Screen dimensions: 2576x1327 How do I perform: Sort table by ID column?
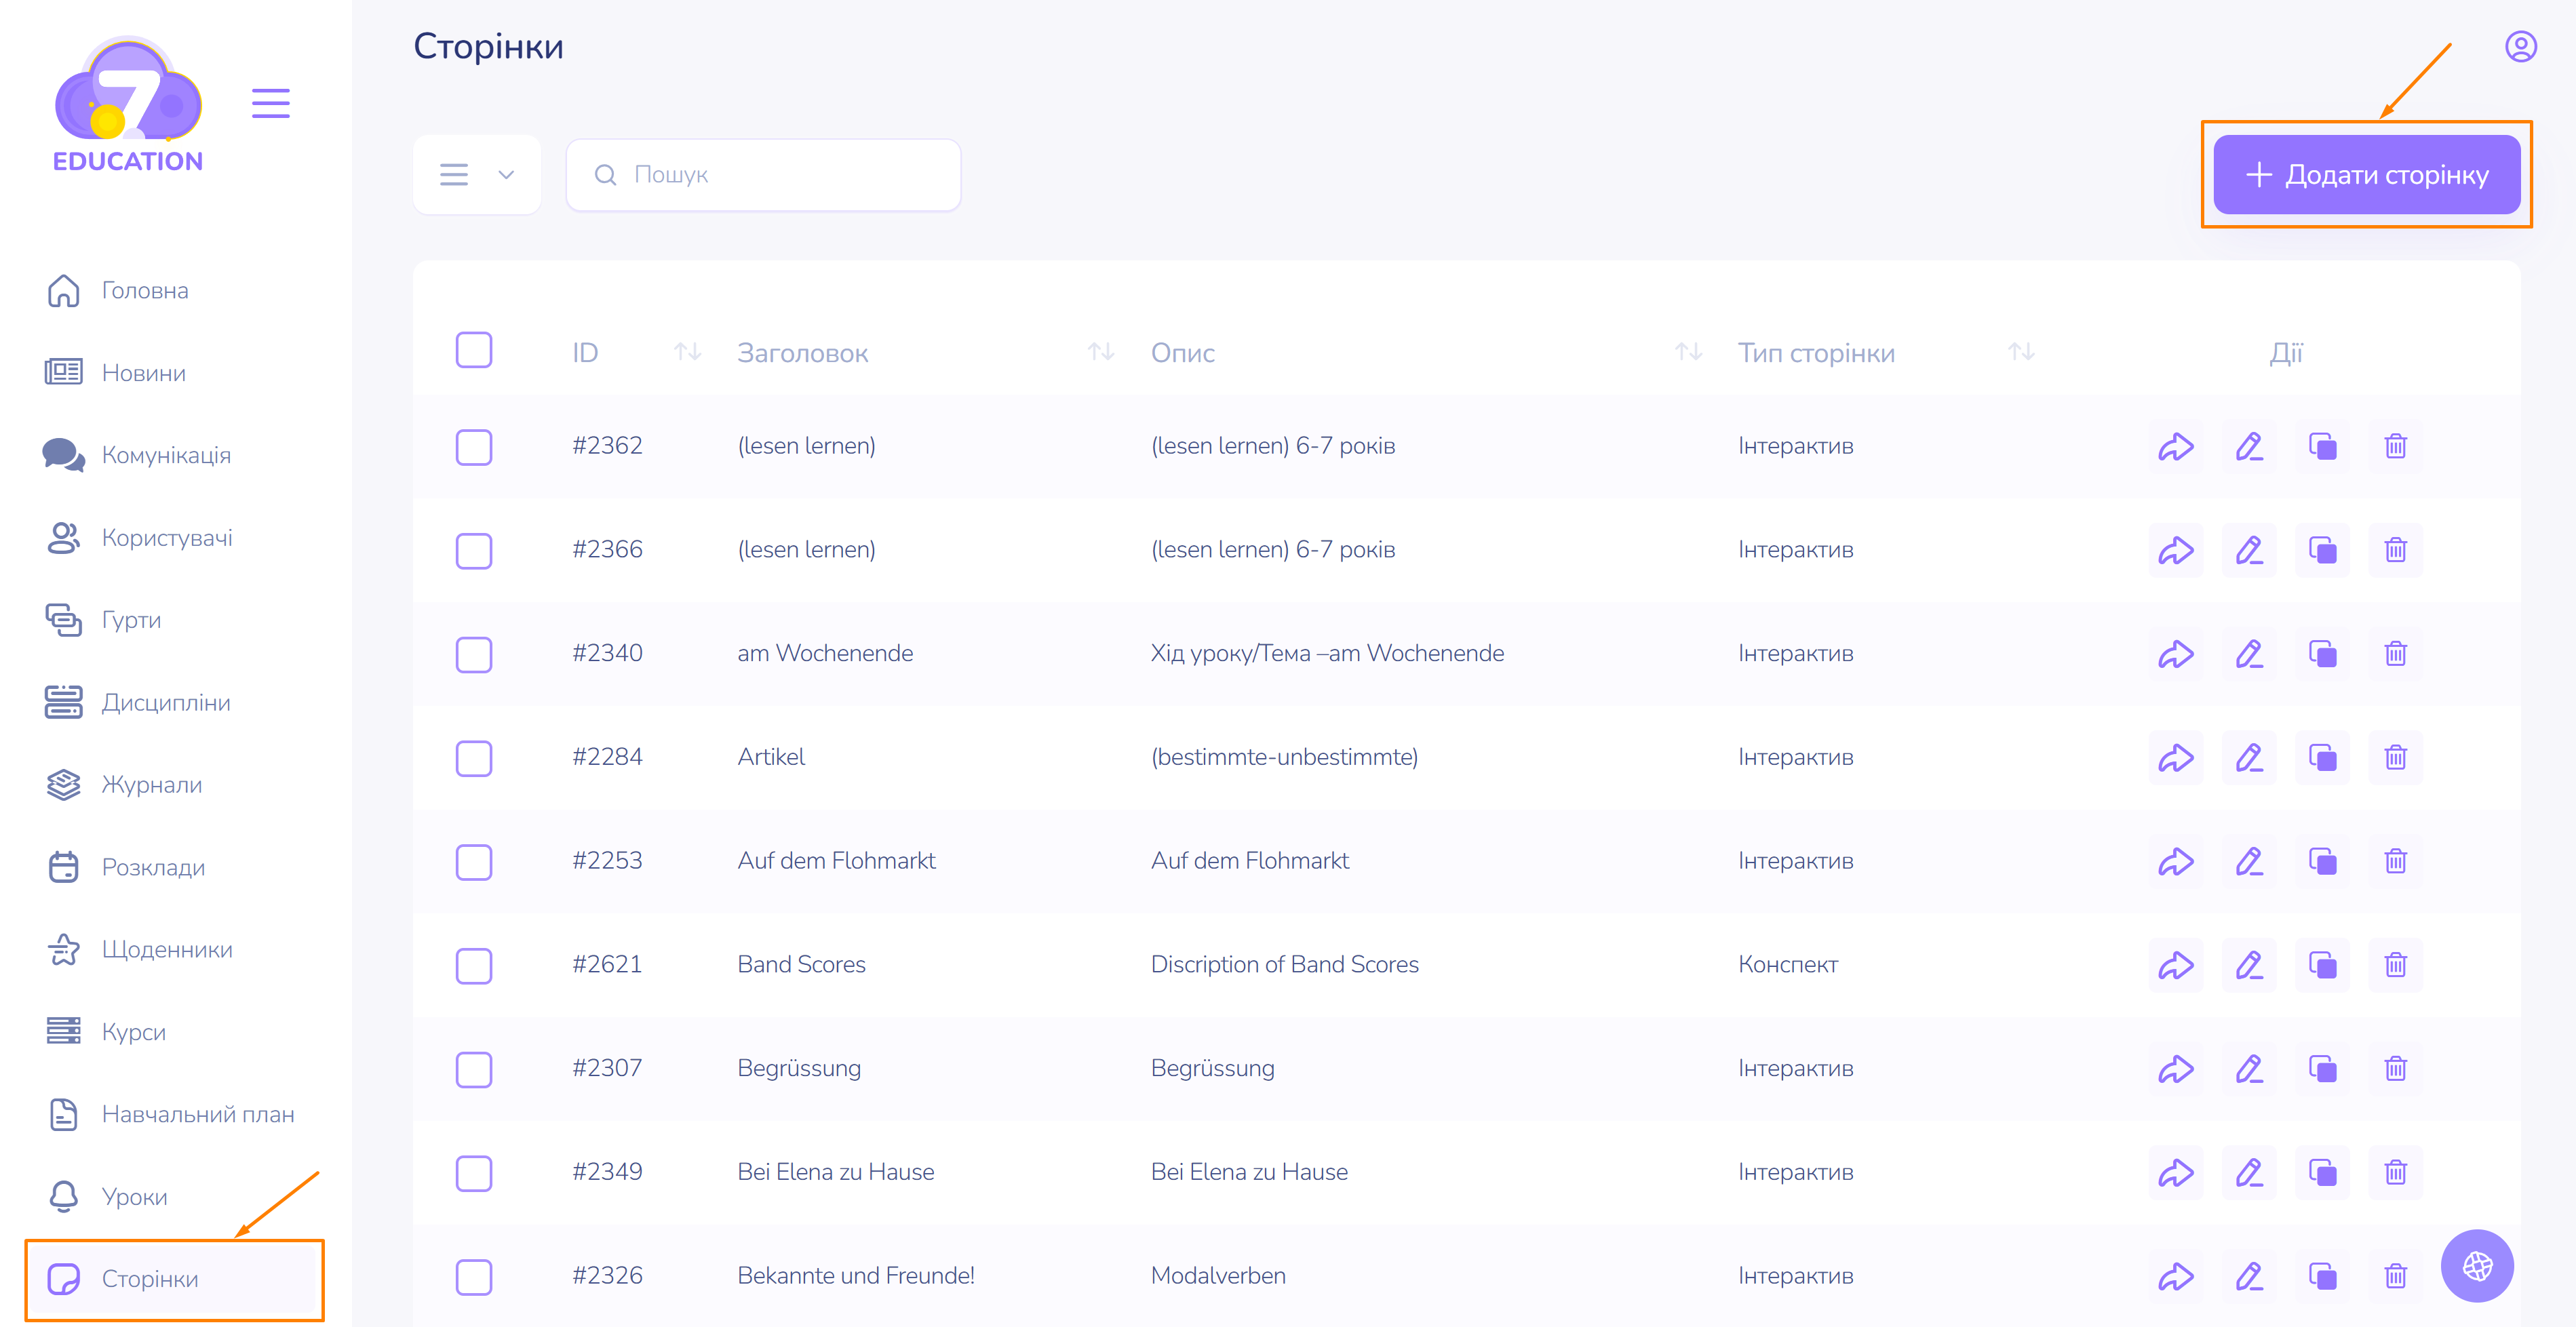687,352
